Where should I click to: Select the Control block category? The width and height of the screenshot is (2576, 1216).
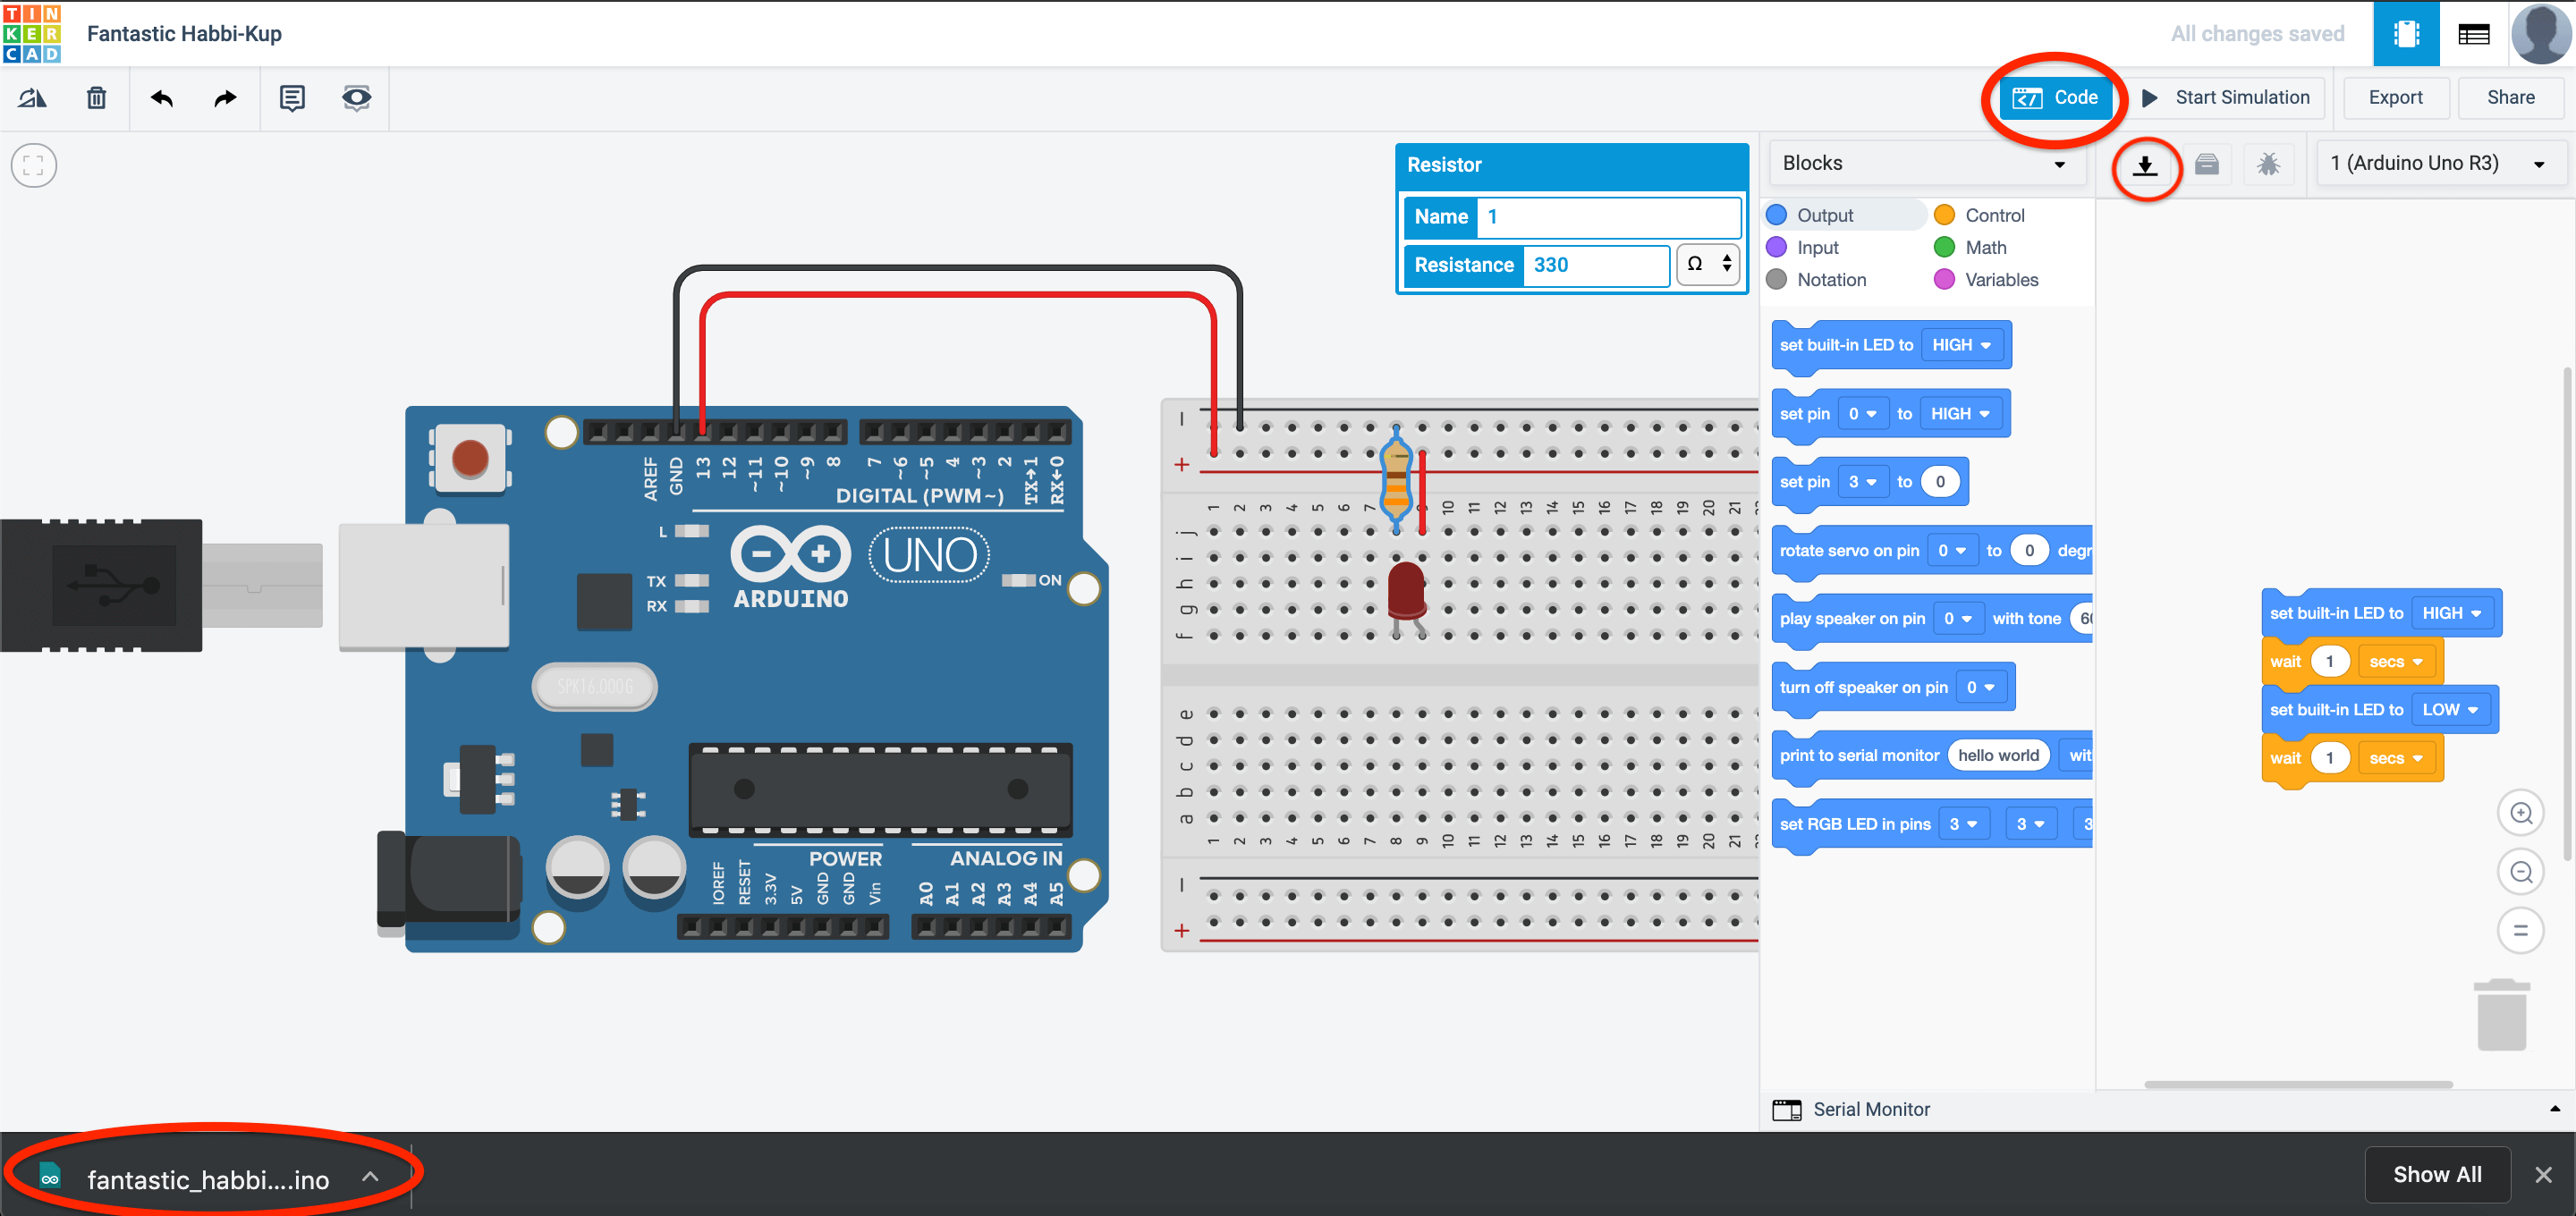(1993, 215)
